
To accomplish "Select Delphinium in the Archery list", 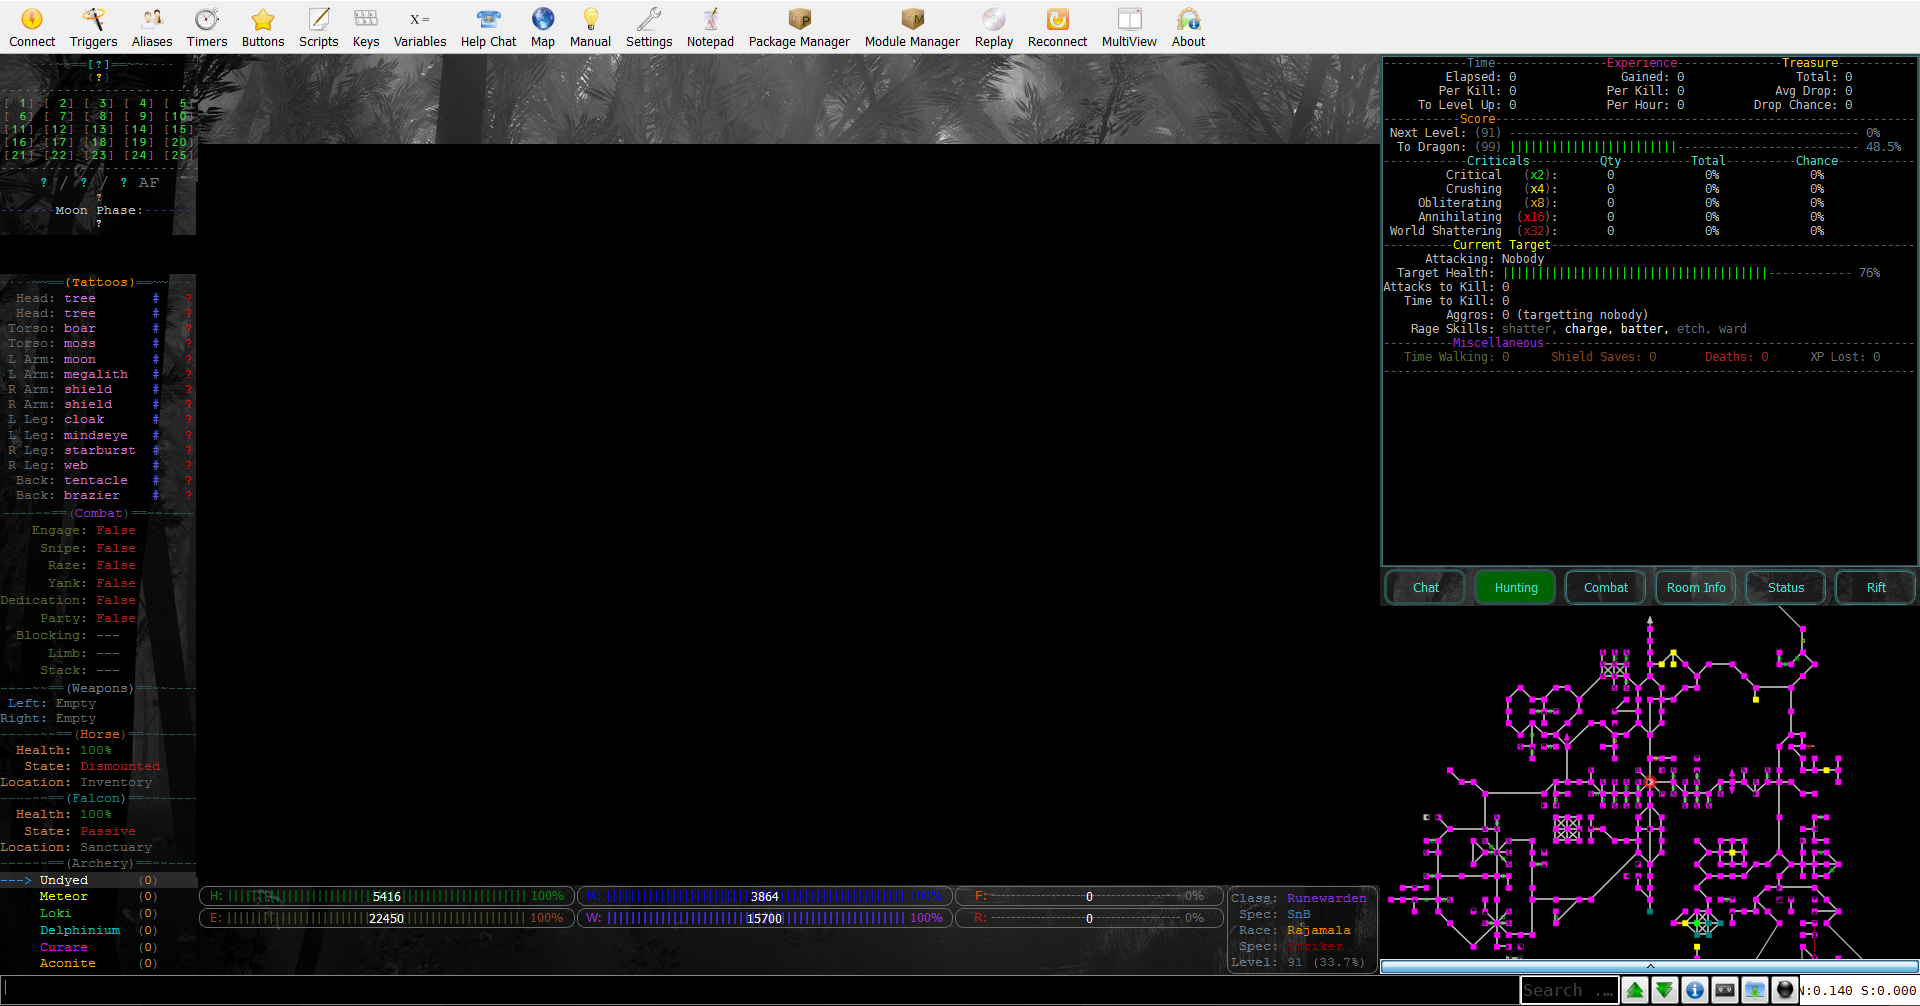I will 80,931.
